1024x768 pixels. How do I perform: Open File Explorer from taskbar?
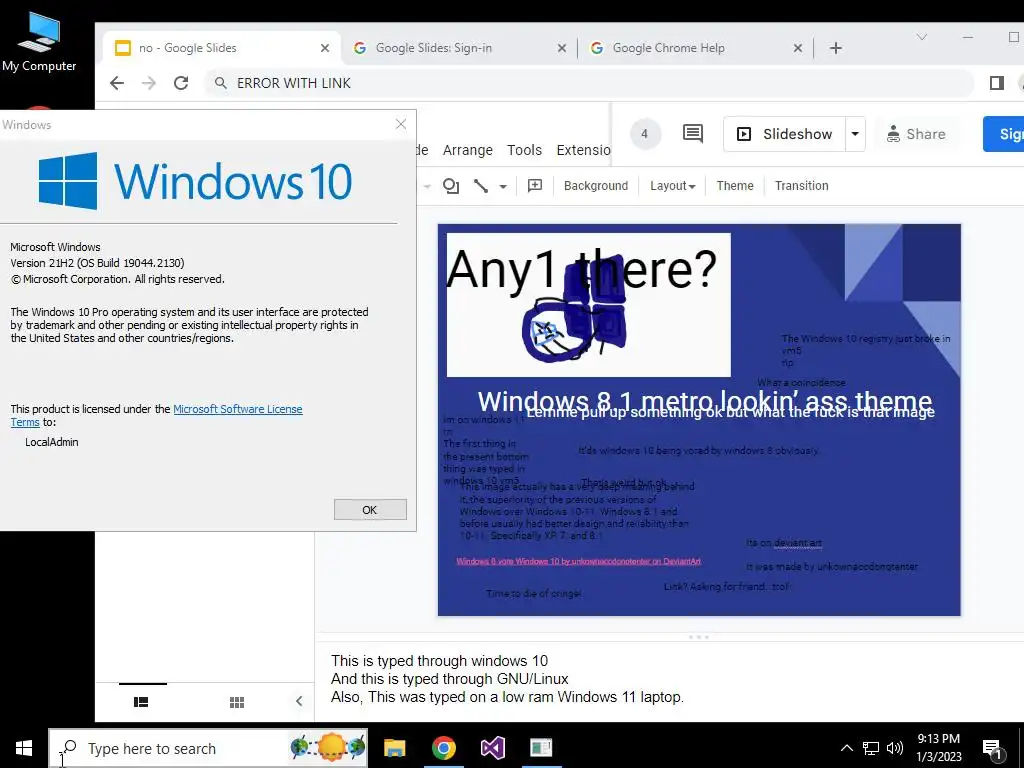(394, 748)
